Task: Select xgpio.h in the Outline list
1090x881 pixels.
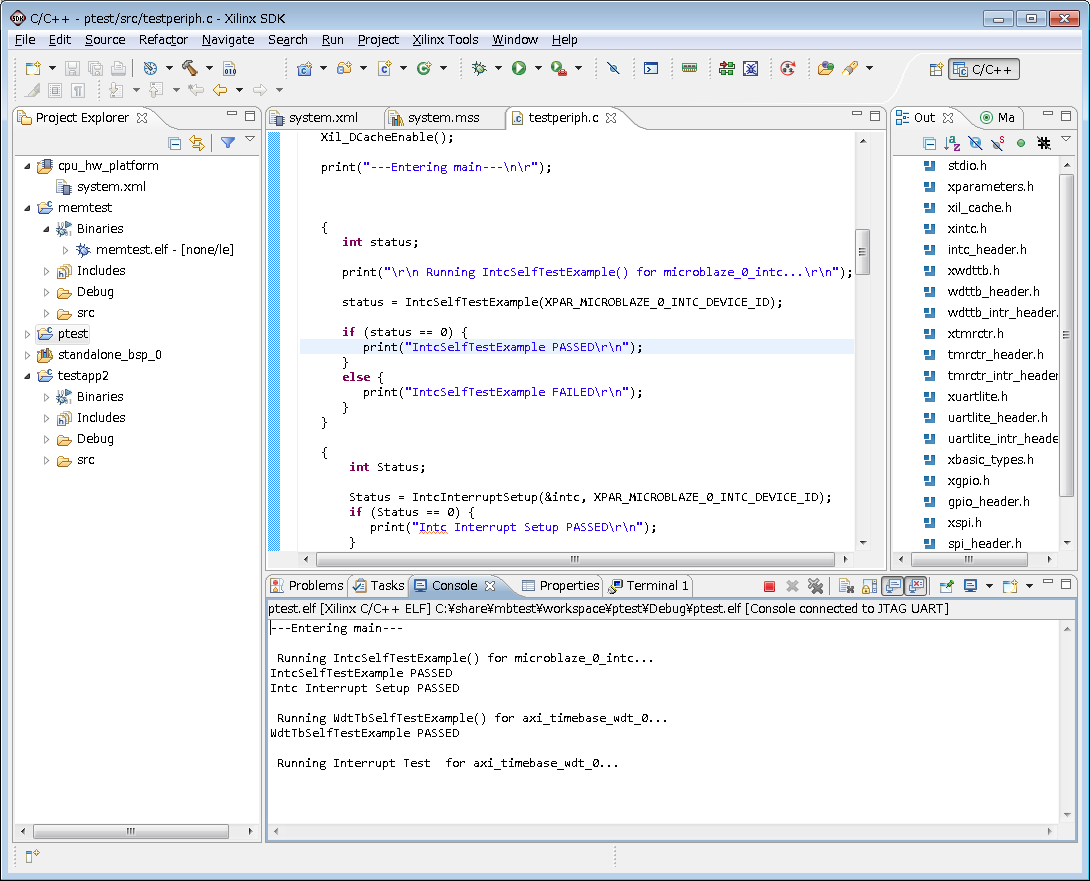Action: pyautogui.click(x=969, y=481)
